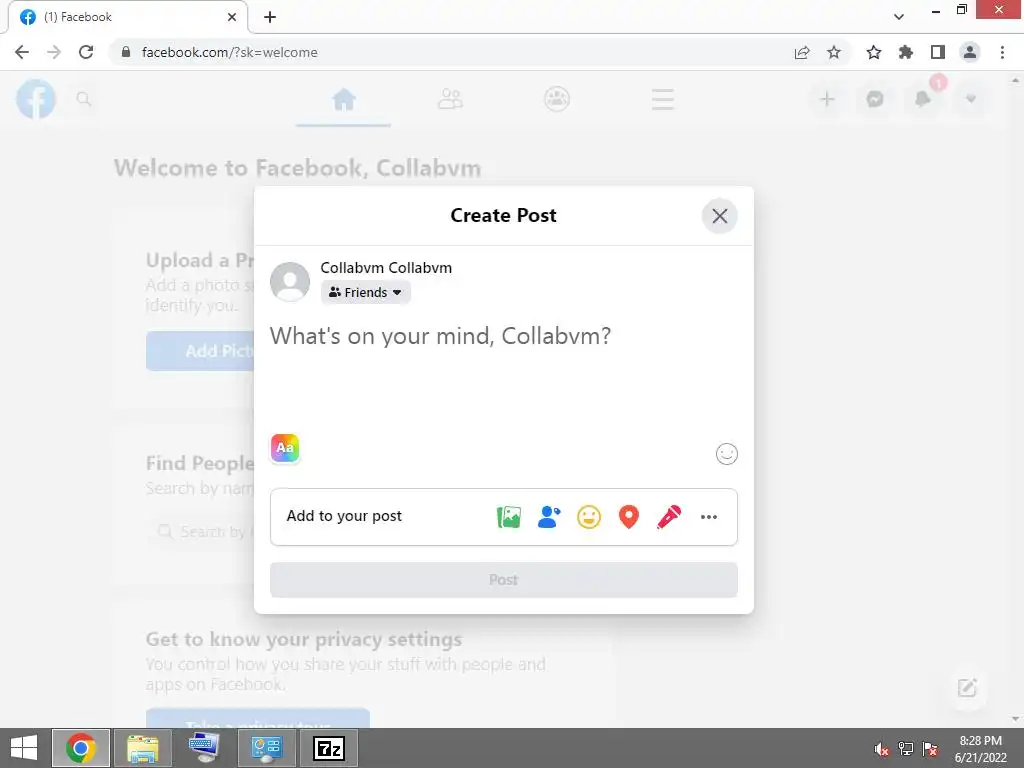Open the Chrome profile icon
This screenshot has height=768, width=1024.
point(970,52)
